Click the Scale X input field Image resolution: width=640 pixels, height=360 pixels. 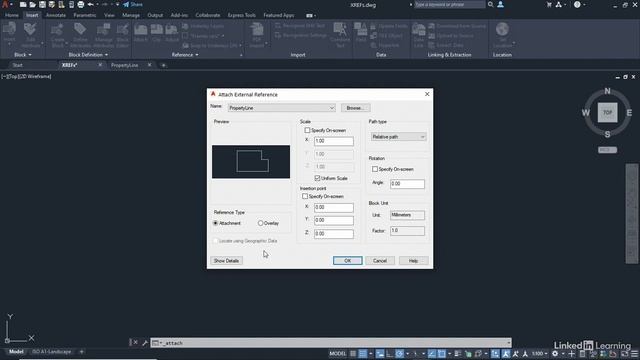(x=333, y=141)
